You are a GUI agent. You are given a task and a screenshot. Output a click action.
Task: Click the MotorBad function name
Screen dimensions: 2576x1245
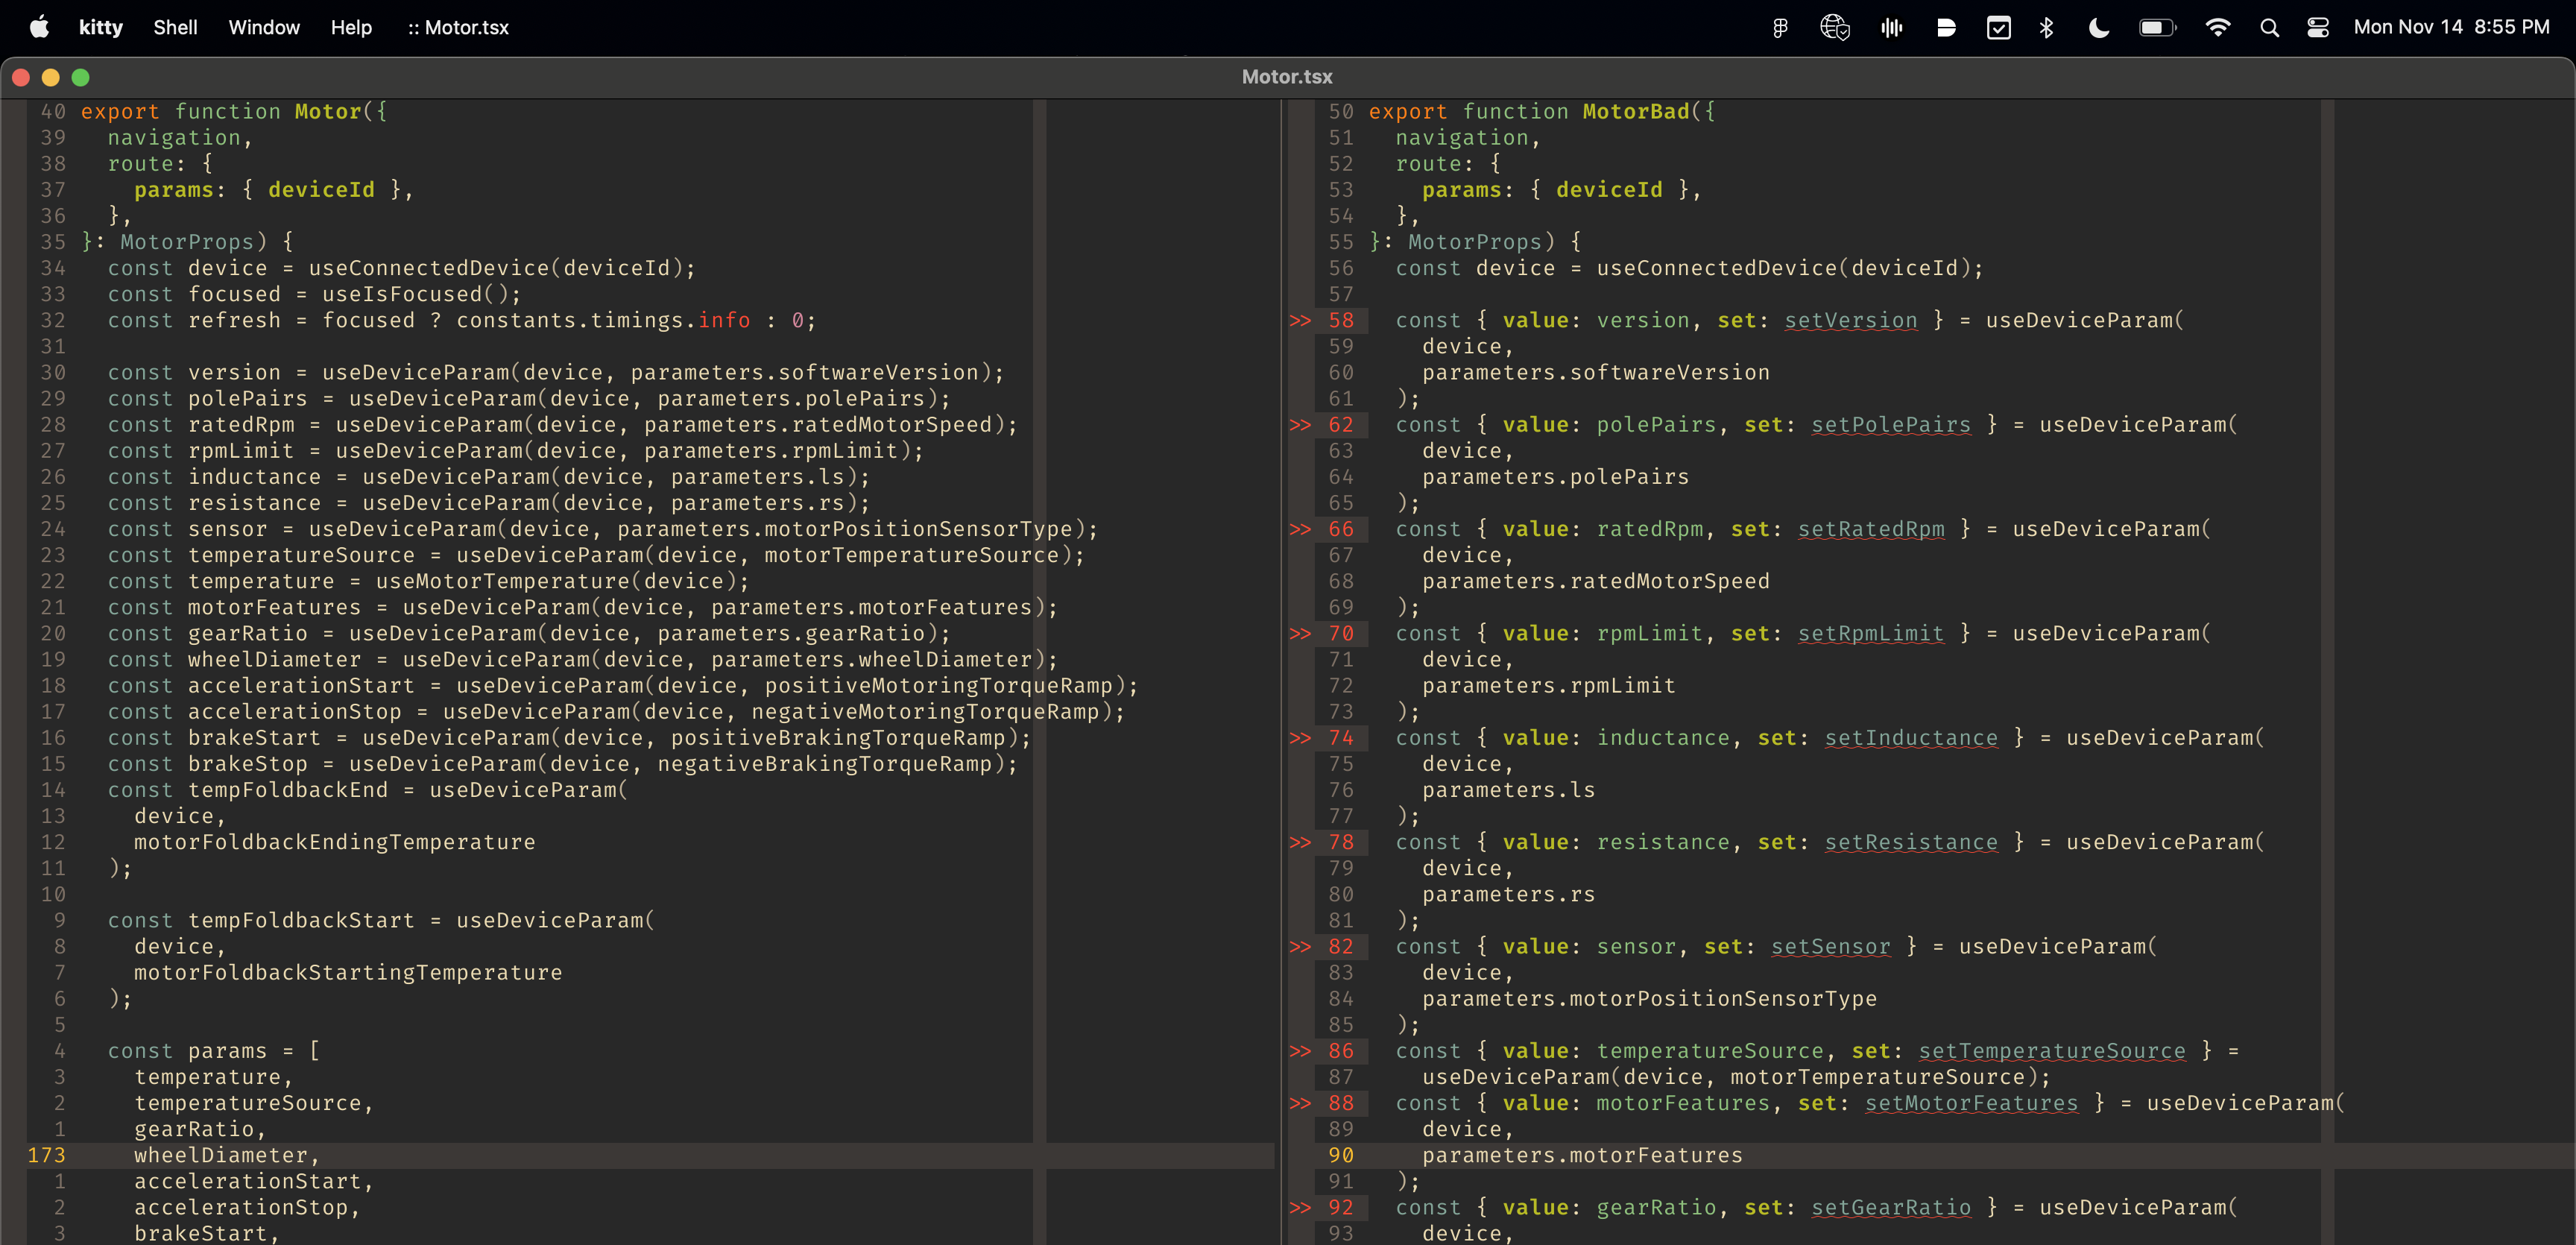(1635, 112)
